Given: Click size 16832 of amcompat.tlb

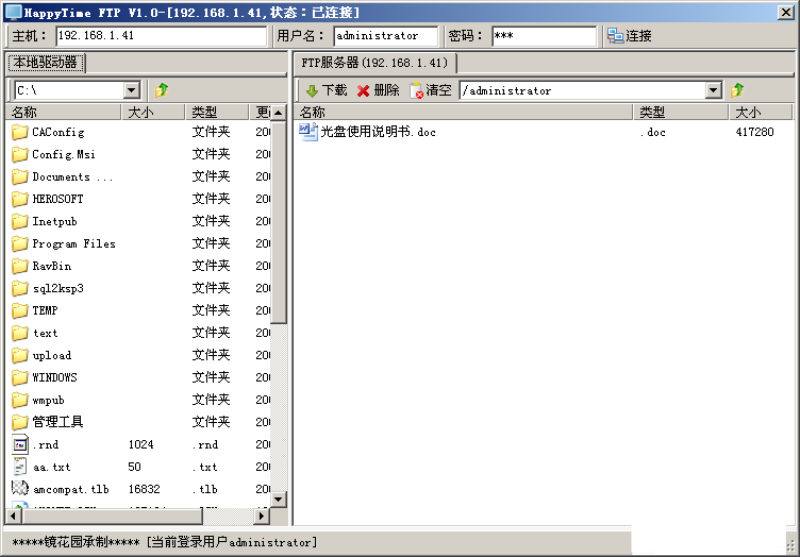Looking at the screenshot, I should [x=144, y=489].
